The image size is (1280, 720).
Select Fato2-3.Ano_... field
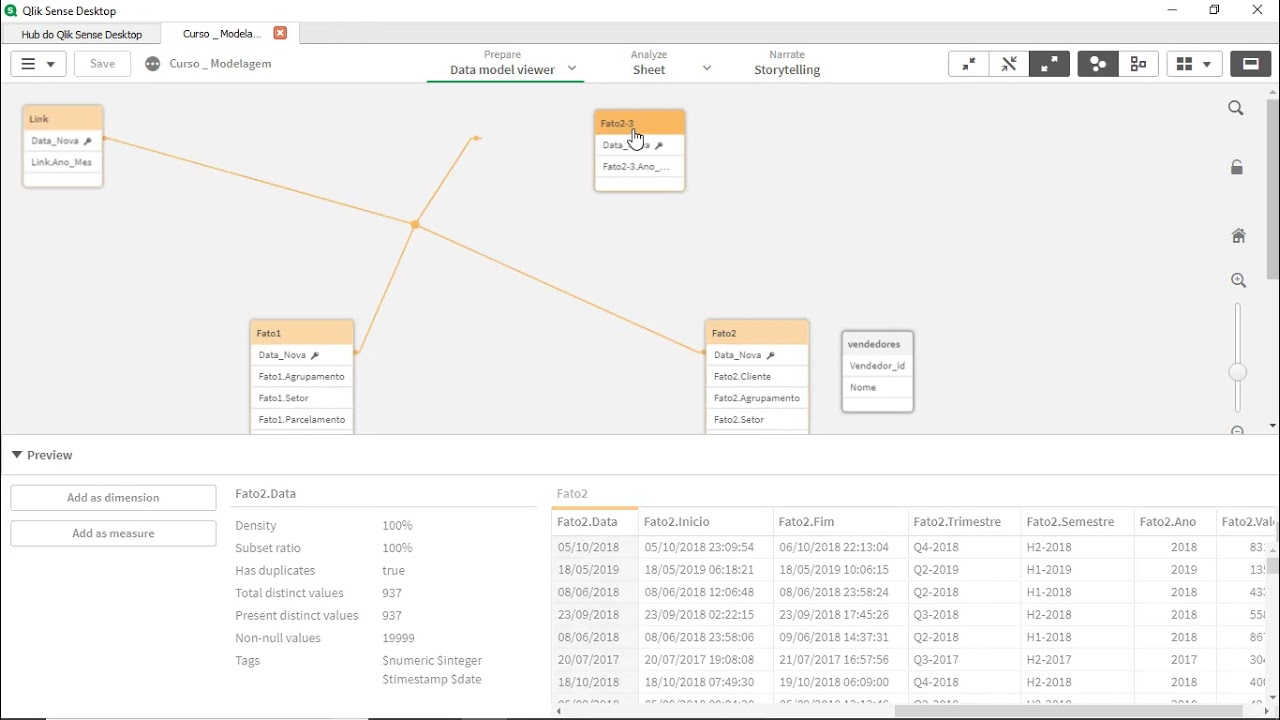click(x=640, y=167)
